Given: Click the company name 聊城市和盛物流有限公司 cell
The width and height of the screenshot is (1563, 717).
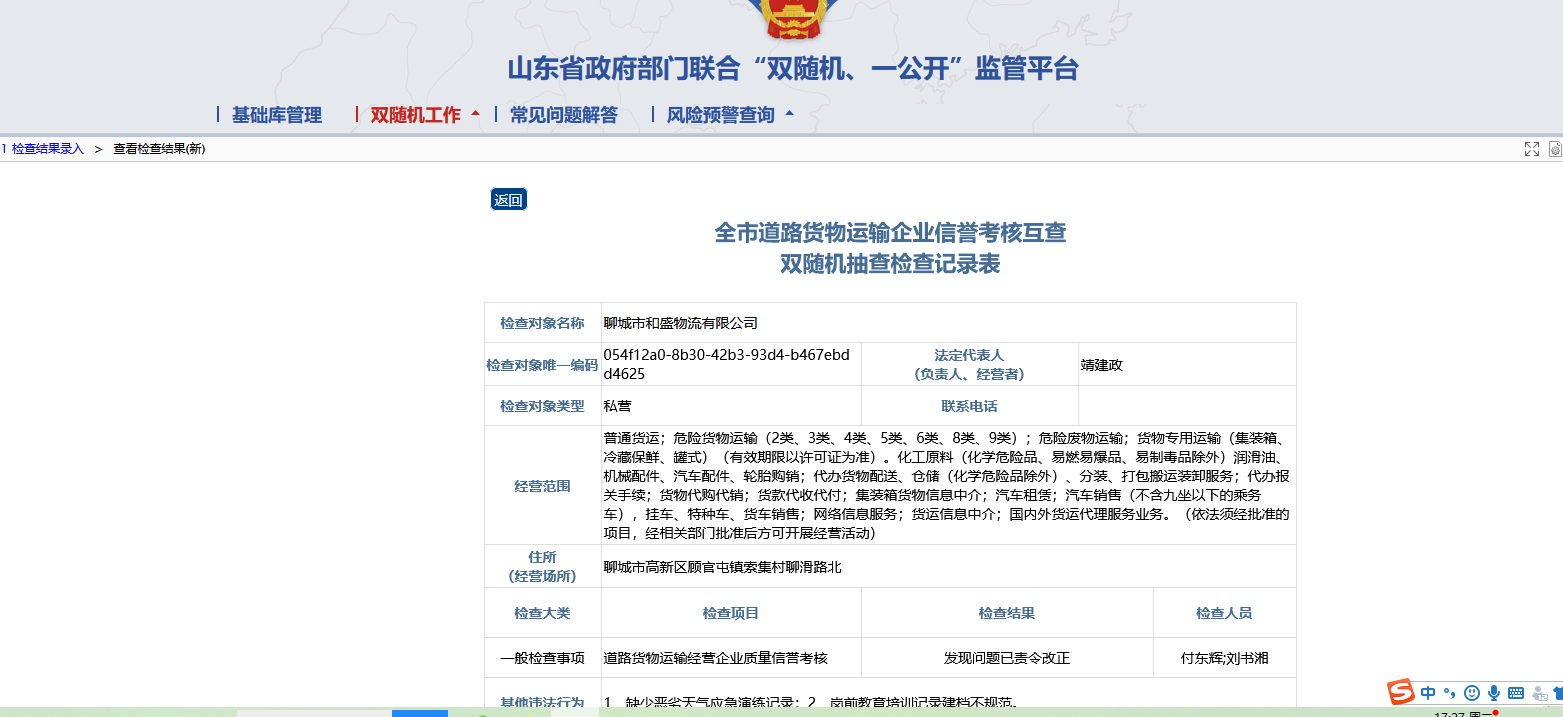Looking at the screenshot, I should tap(681, 323).
